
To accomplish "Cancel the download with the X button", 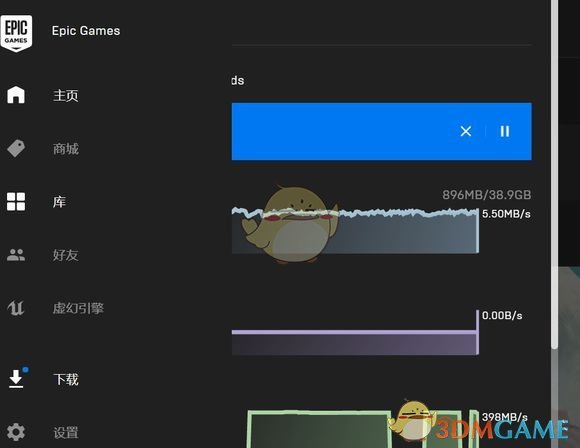I will (466, 131).
